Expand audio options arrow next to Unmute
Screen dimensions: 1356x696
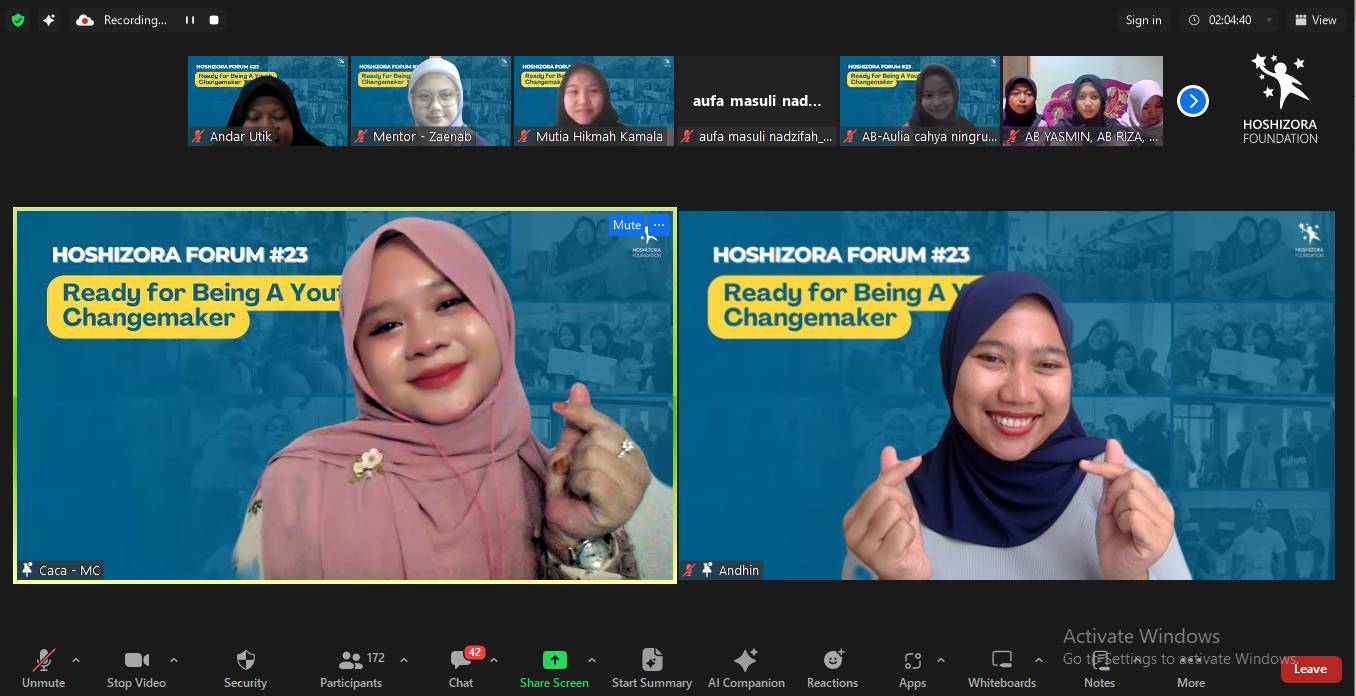[76, 660]
